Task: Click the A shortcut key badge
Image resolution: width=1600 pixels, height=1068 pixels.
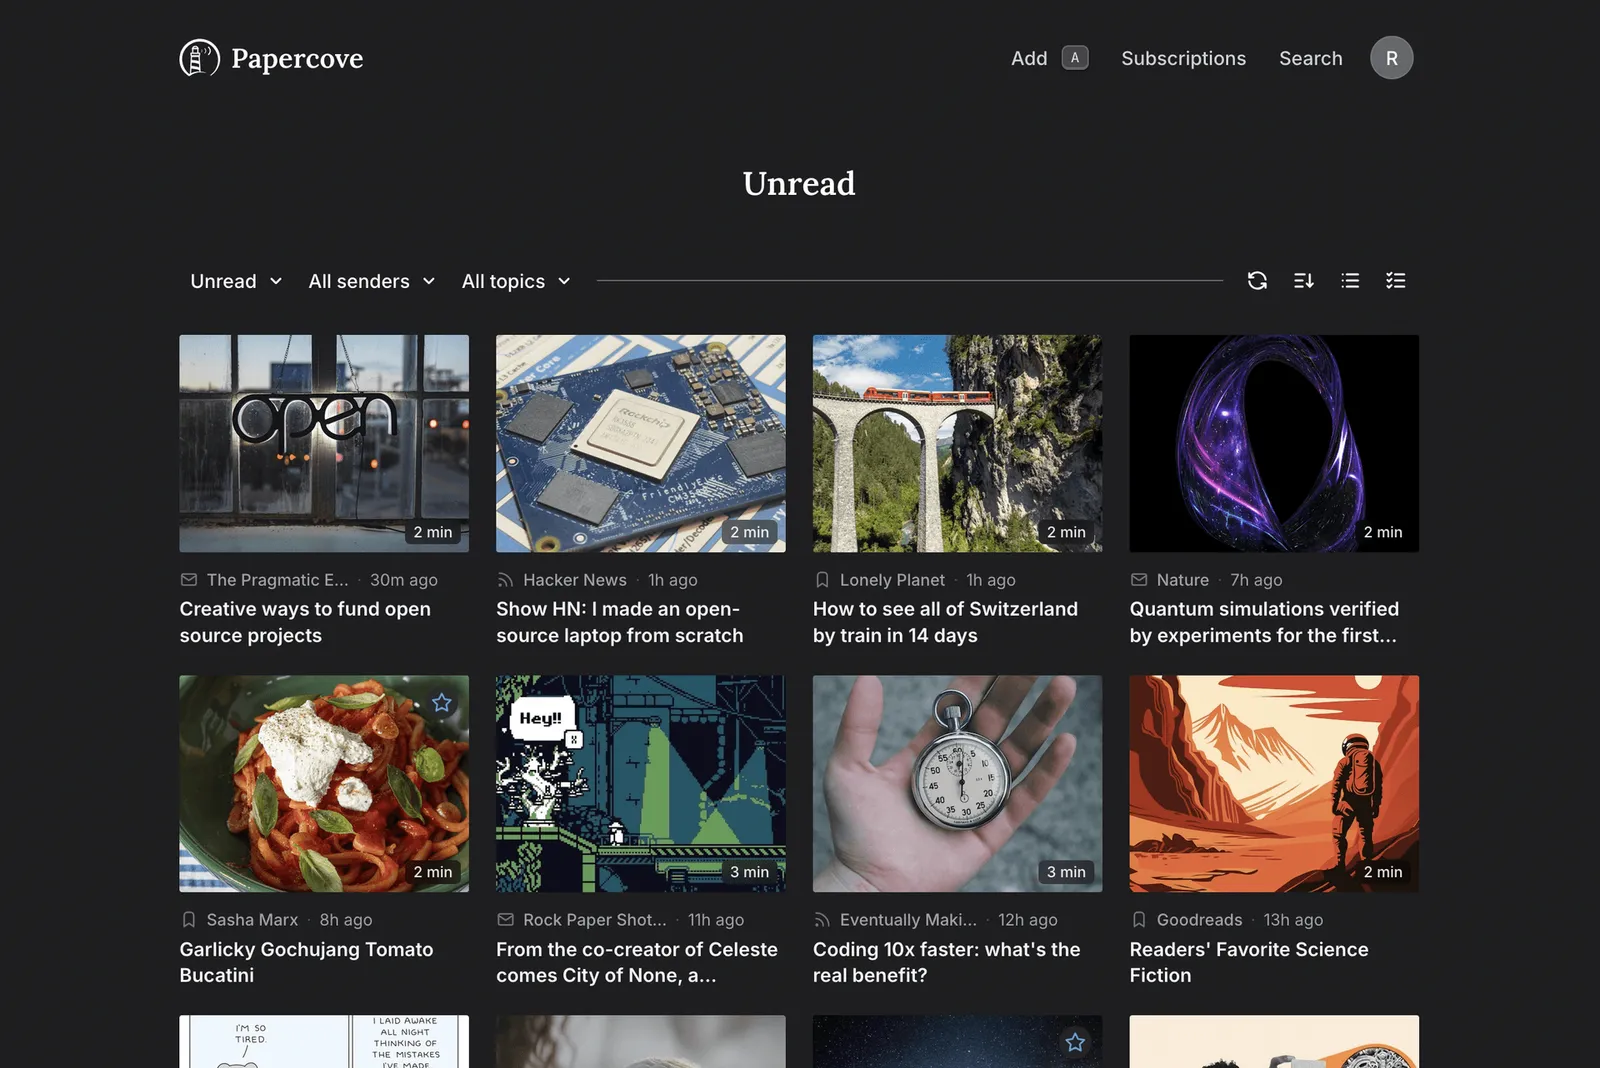Action: point(1075,58)
